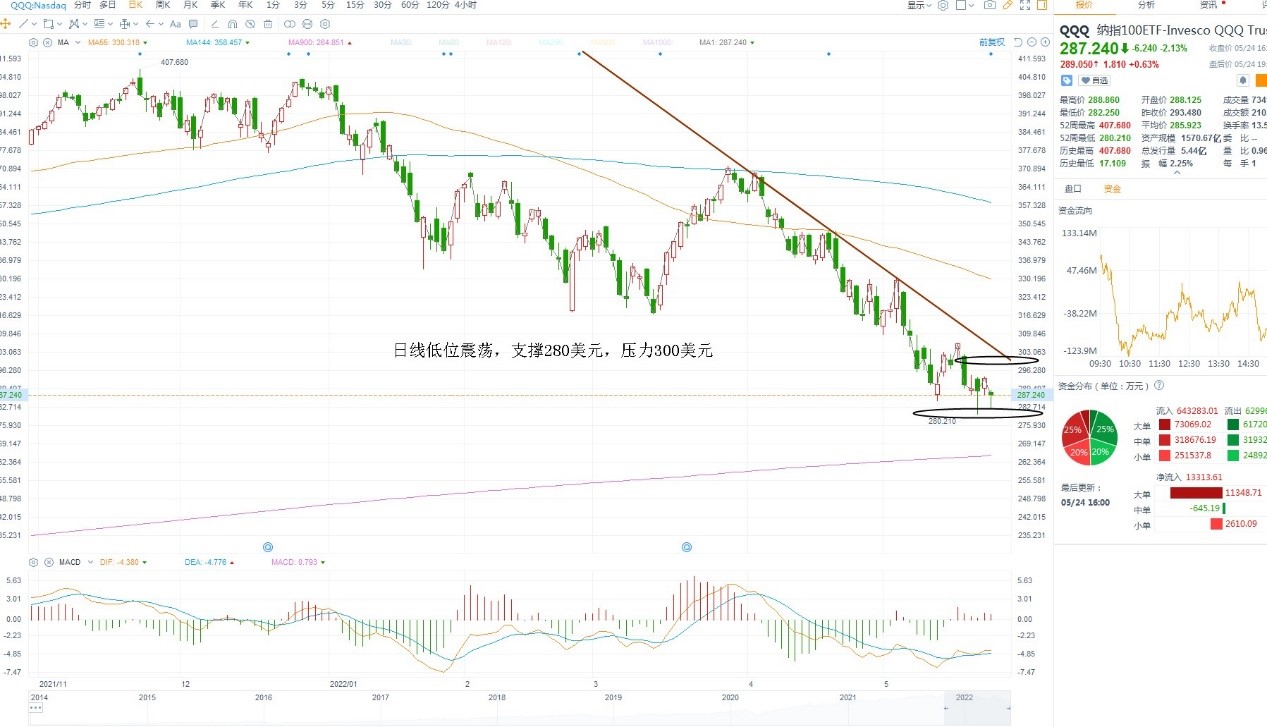This screenshot has height=727, width=1267.
Task: Select the price range measure tool
Action: (x=125, y=24)
